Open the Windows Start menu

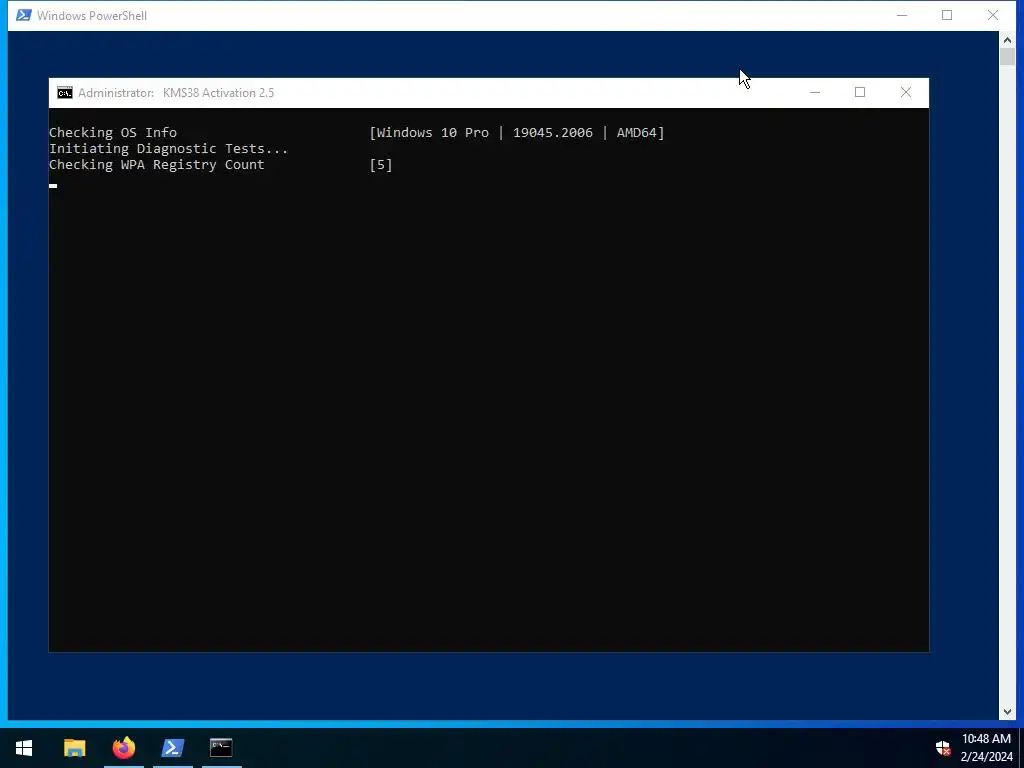24,747
